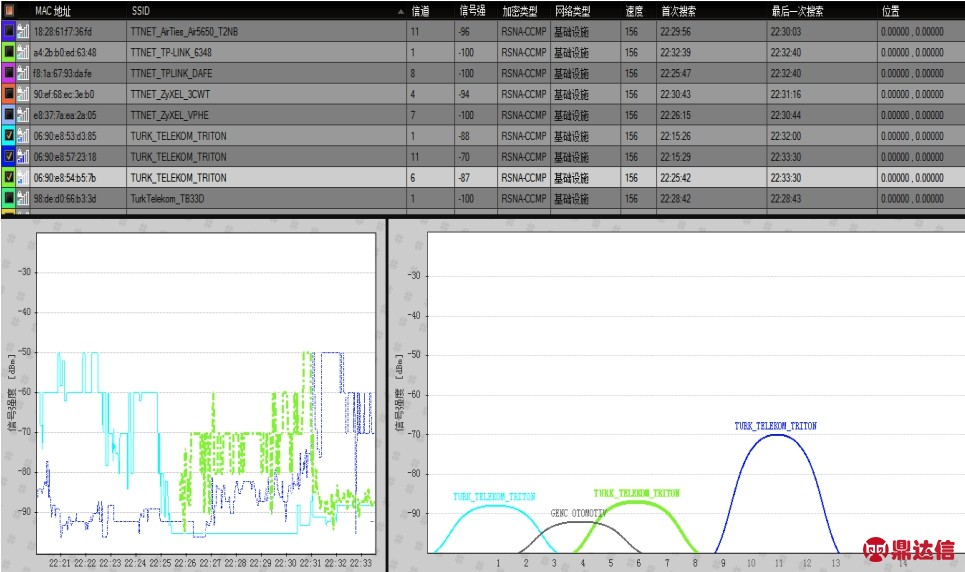
Task: Toggle checkbox for TurkTelekom_TB33D network
Action: (x=9, y=198)
